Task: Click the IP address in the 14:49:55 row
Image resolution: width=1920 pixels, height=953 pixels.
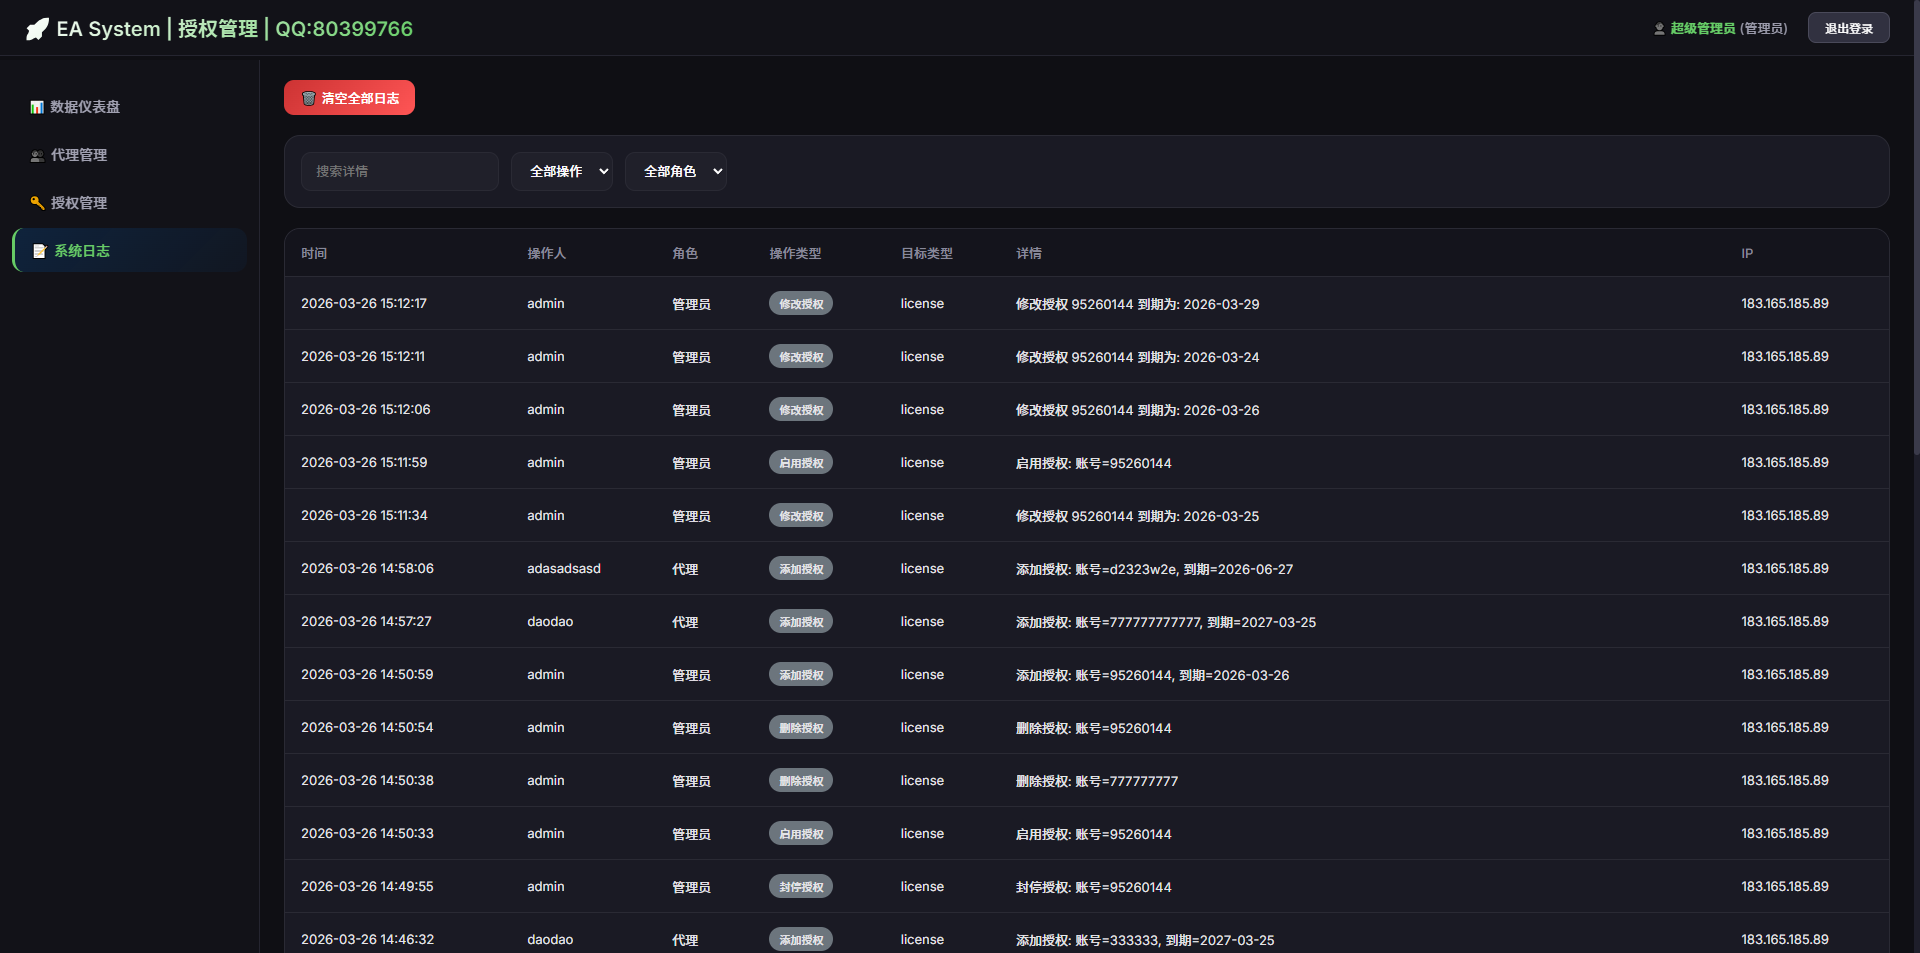Action: [x=1785, y=886]
